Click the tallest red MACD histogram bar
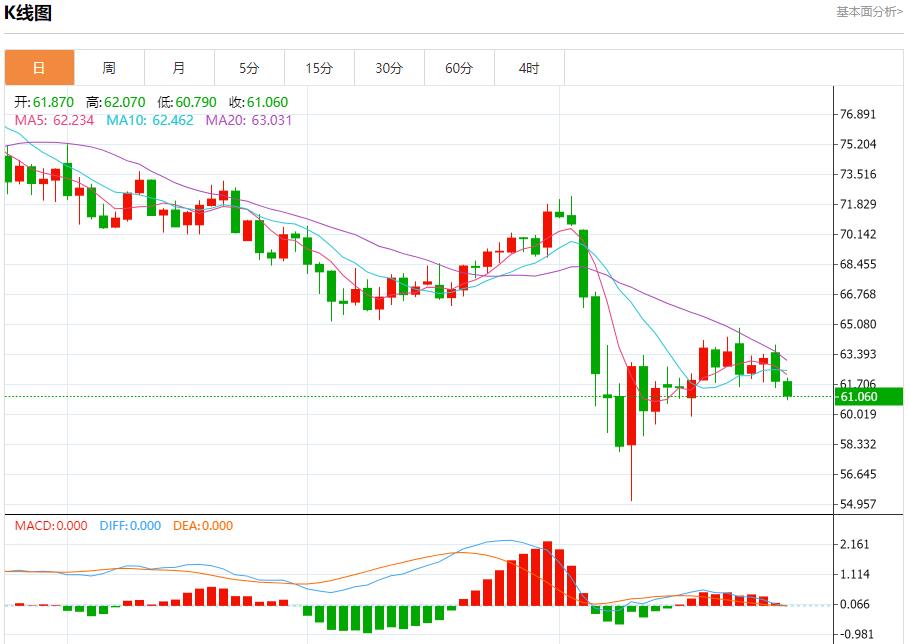This screenshot has width=908, height=644. pyautogui.click(x=548, y=572)
